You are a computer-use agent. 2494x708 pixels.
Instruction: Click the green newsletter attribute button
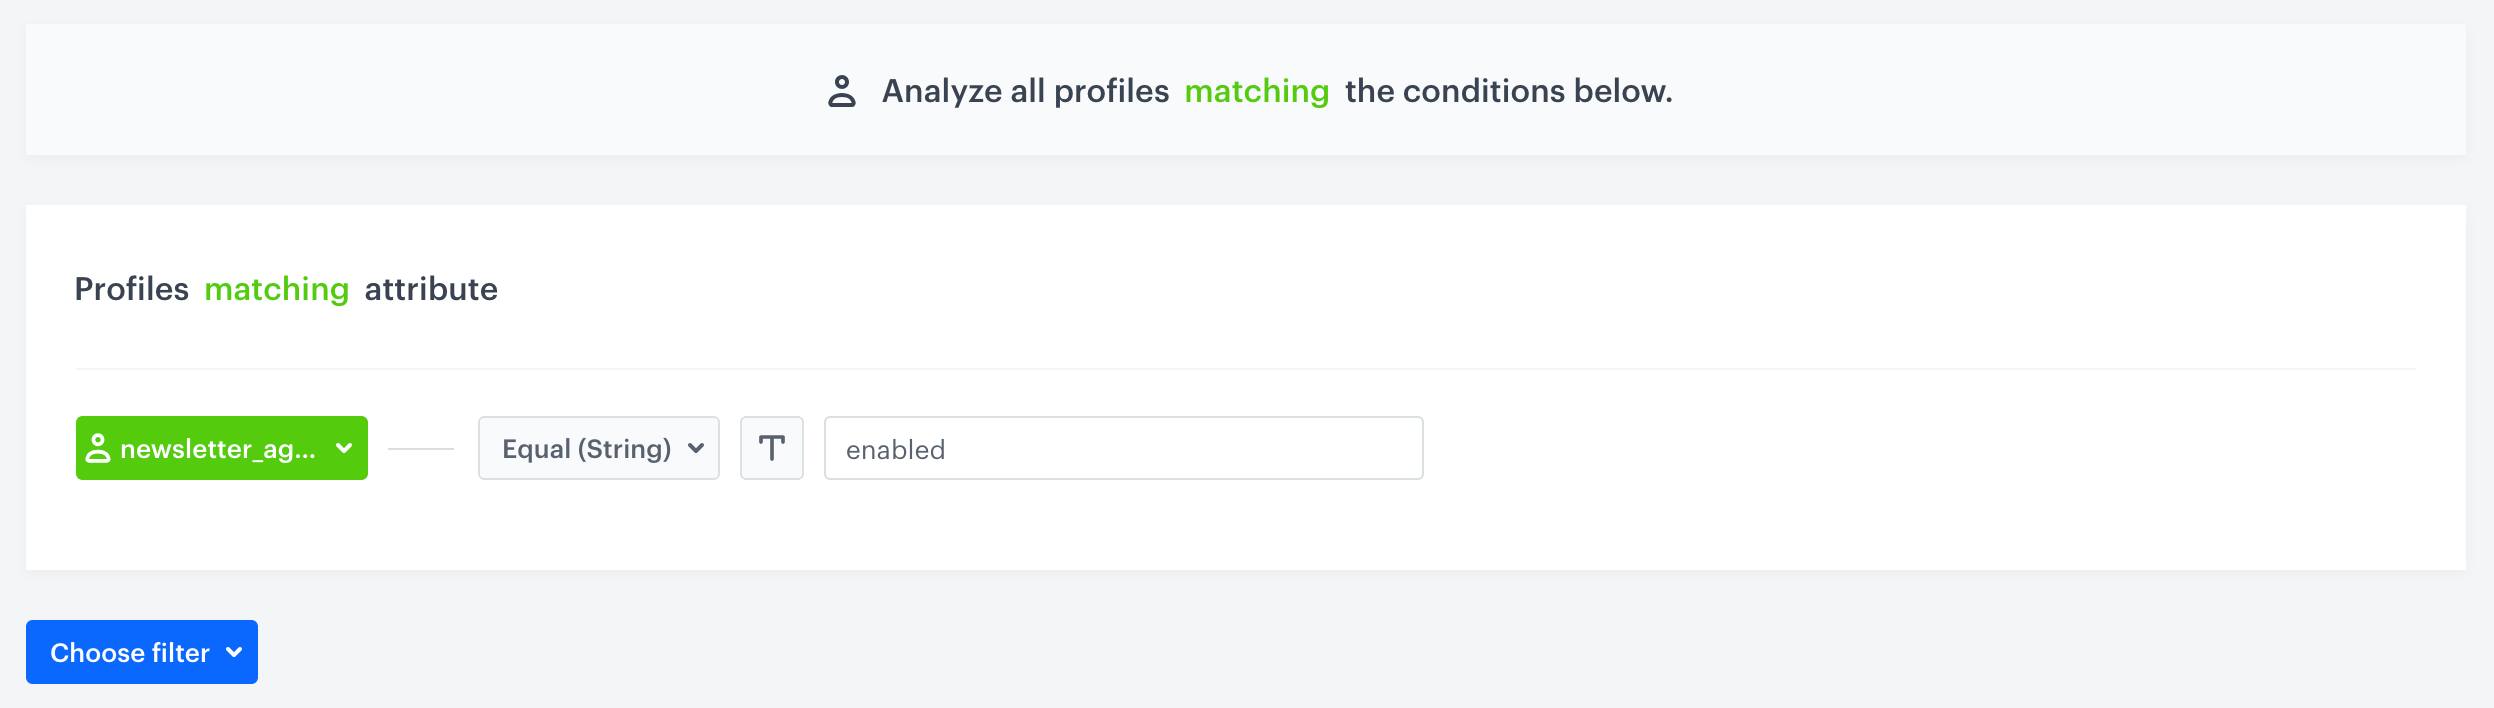coord(221,448)
